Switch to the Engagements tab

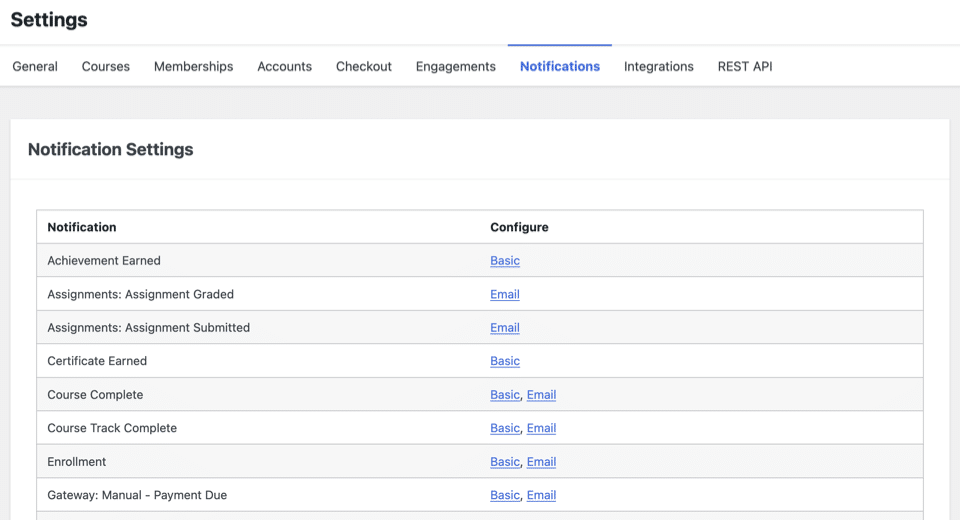point(455,66)
